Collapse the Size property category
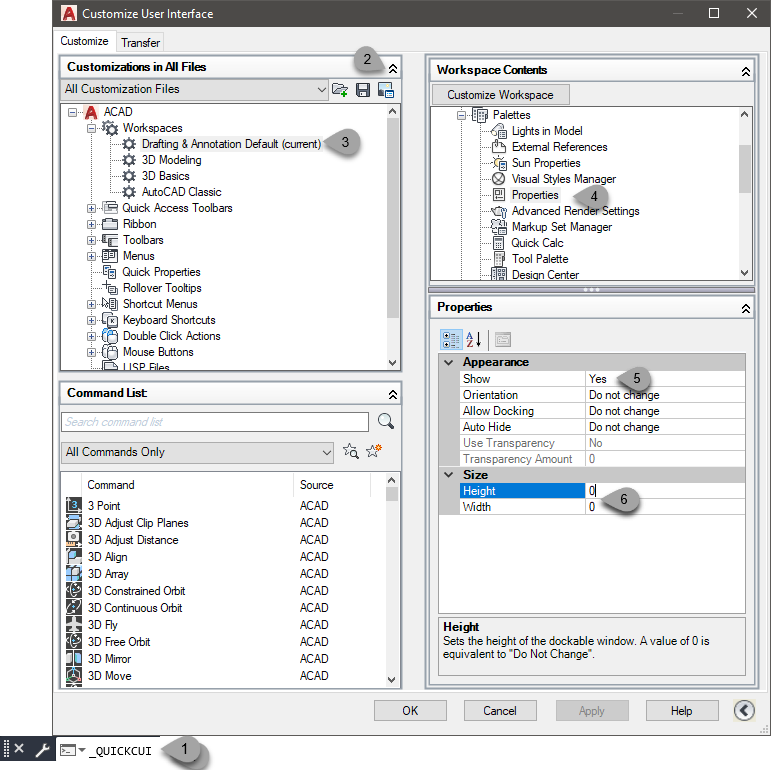The image size is (771, 770). point(448,475)
